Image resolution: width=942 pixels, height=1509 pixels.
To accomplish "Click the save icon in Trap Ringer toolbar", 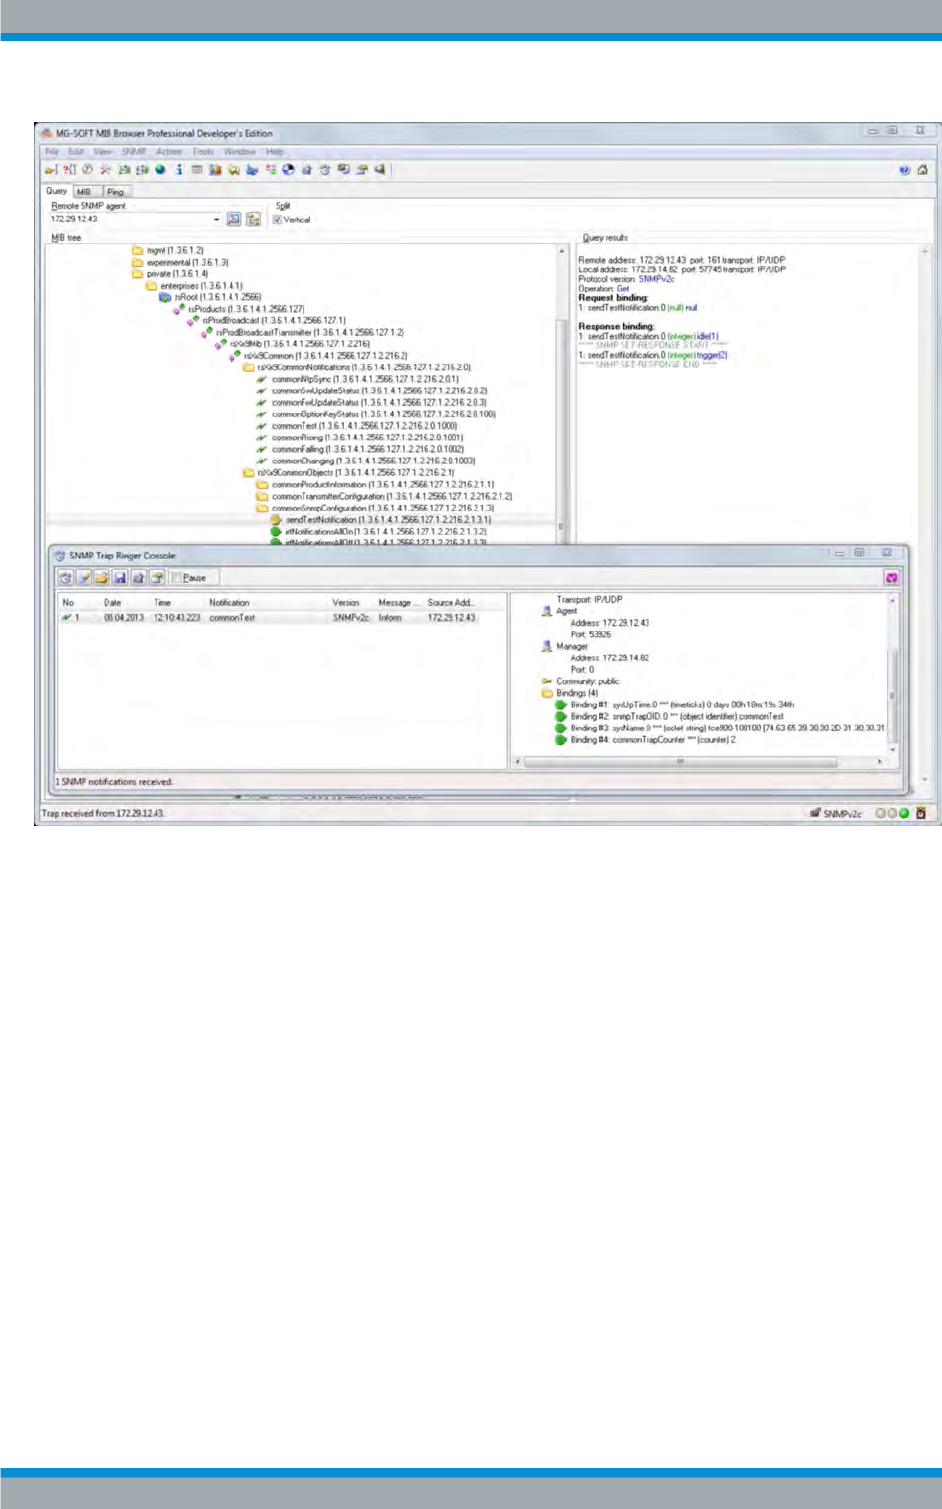I will [120, 578].
